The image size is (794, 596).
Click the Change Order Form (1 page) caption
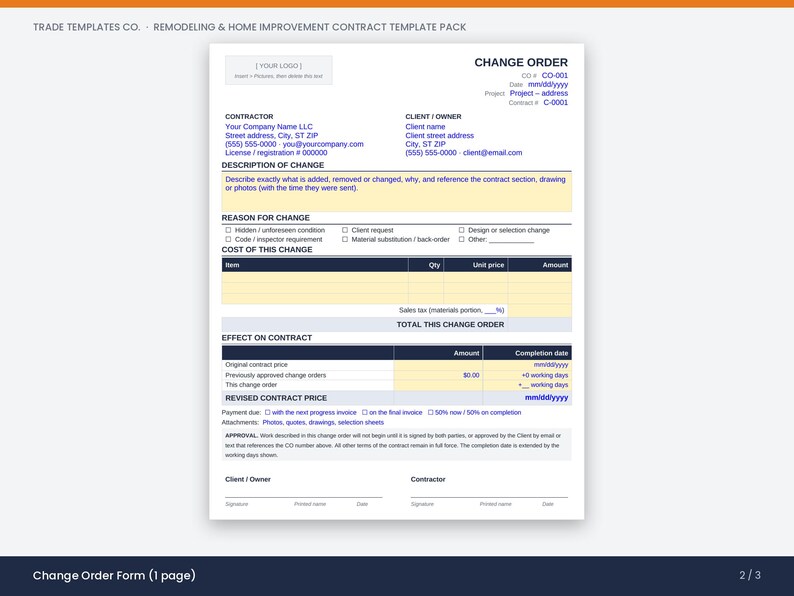pyautogui.click(x=114, y=575)
